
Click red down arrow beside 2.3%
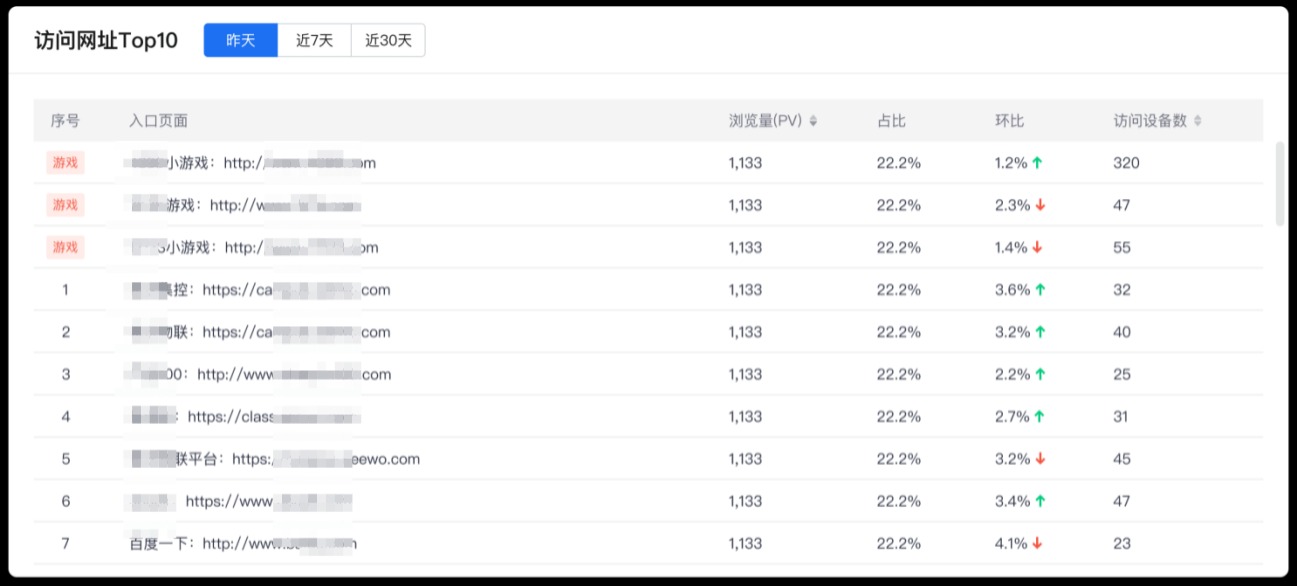coord(1040,205)
